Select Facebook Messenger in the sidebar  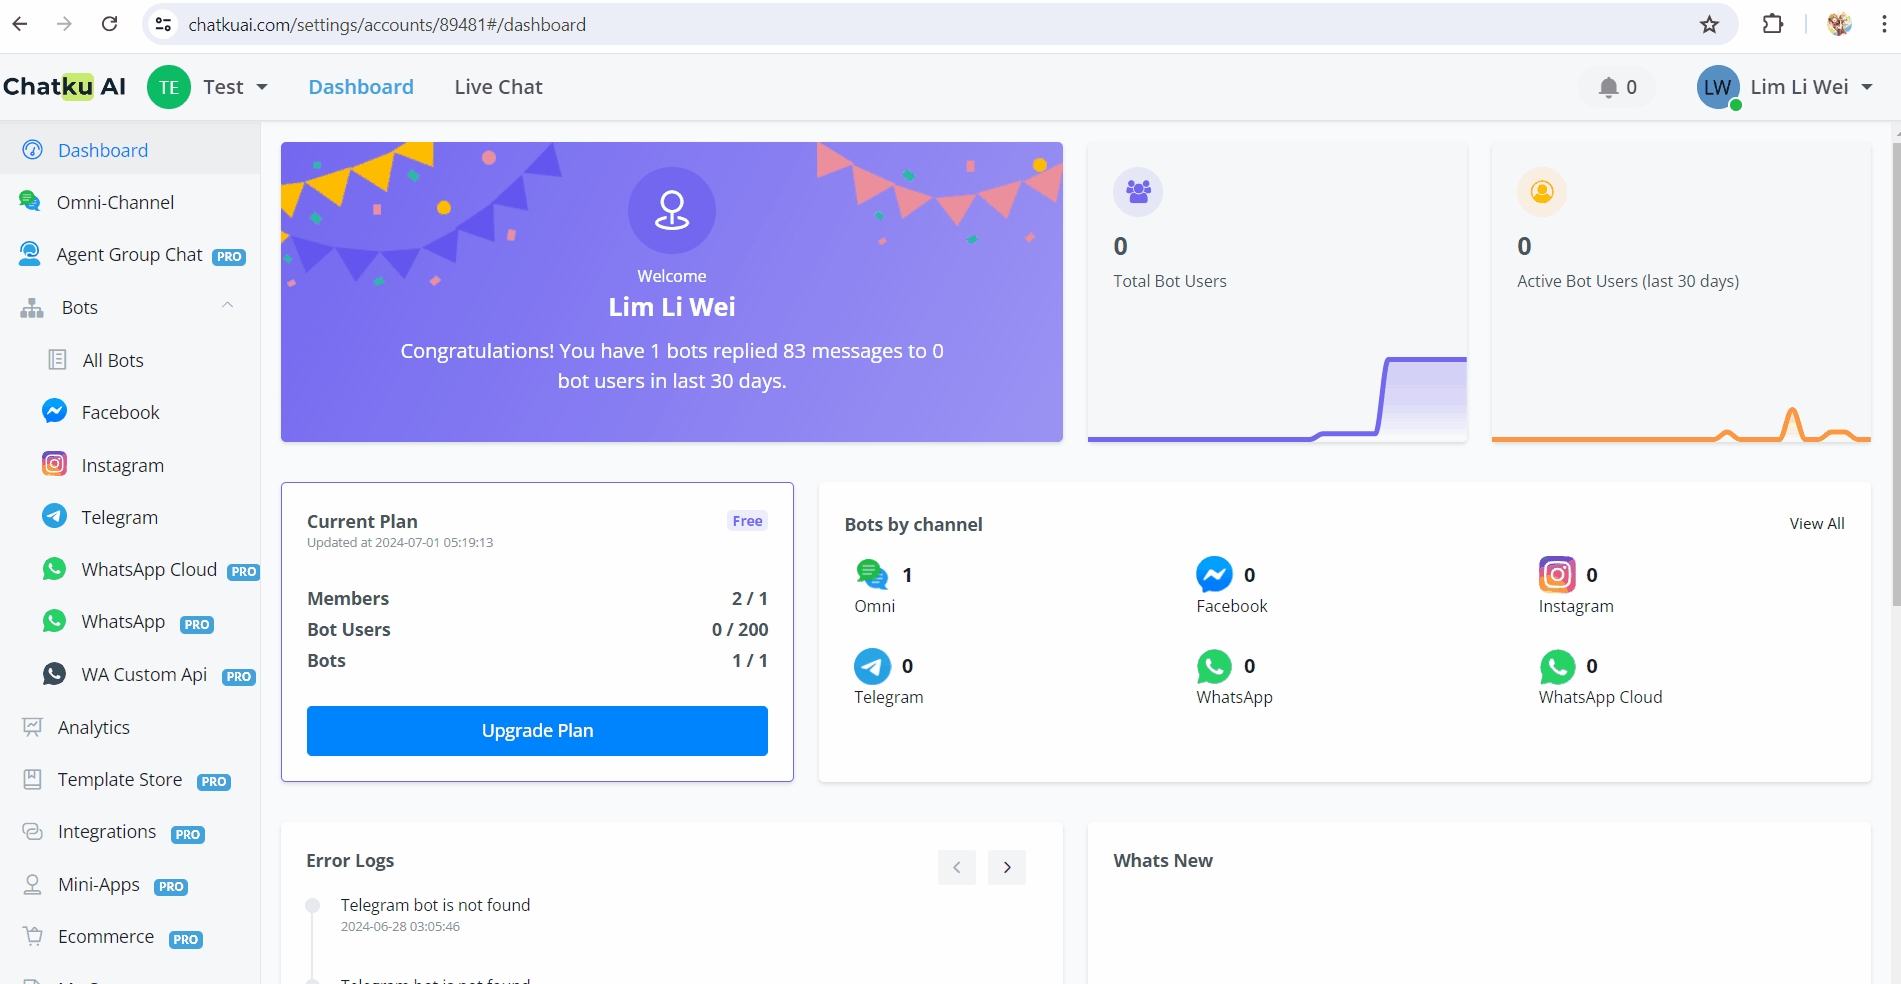[x=120, y=412]
